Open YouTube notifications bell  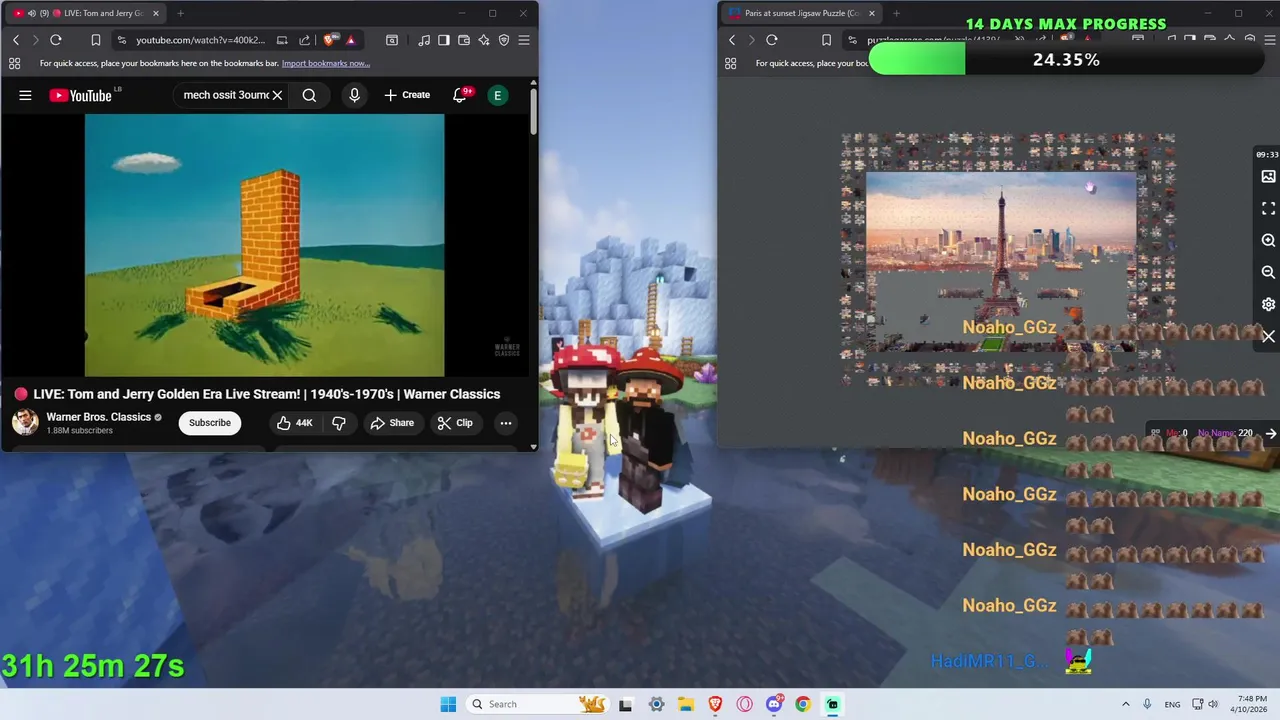[460, 95]
